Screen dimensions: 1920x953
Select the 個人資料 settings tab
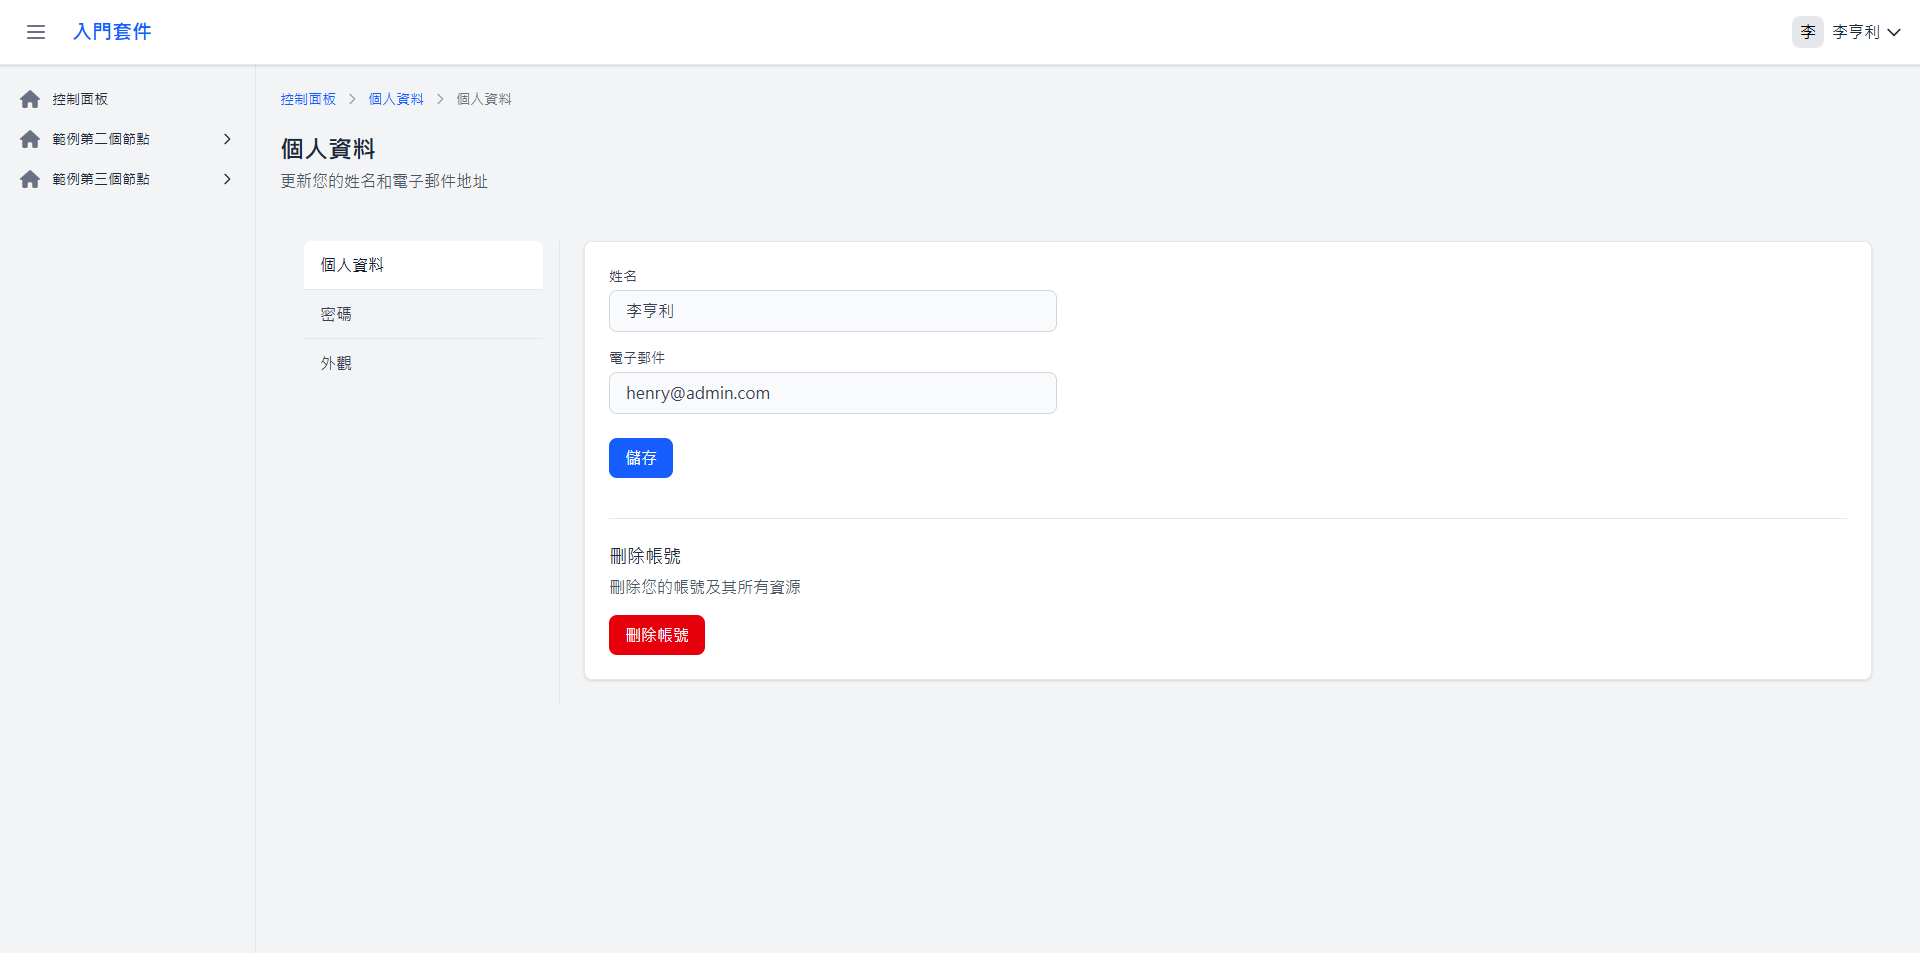click(x=423, y=265)
